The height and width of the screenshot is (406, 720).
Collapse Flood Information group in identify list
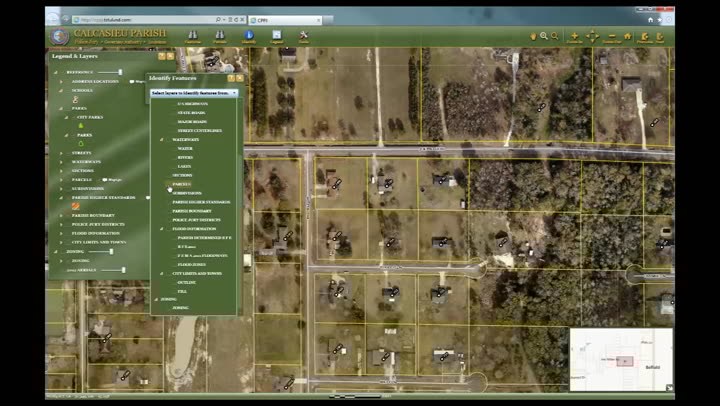tap(162, 229)
